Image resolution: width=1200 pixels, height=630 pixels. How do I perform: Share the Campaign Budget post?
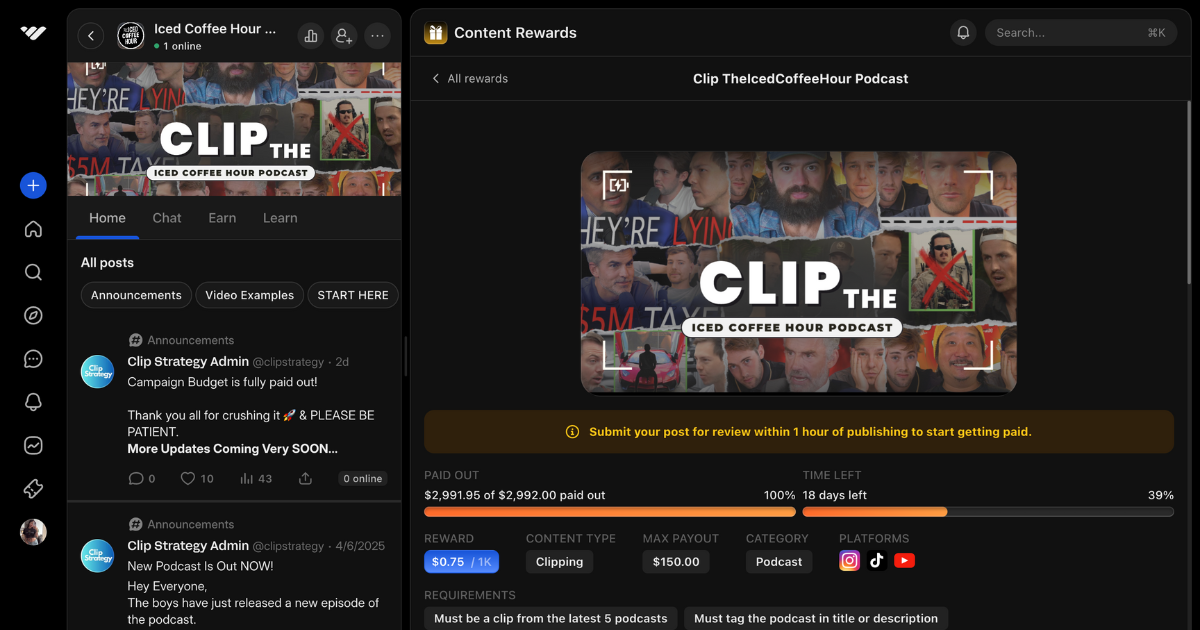click(305, 479)
